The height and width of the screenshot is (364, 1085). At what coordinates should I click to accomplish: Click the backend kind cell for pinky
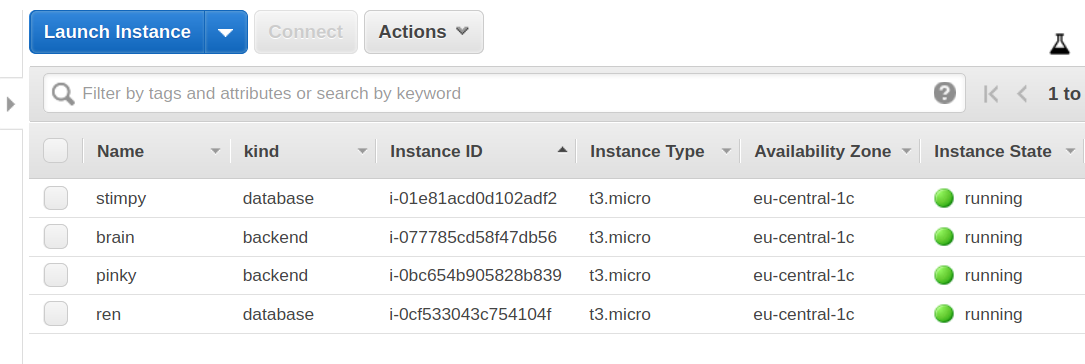(275, 275)
